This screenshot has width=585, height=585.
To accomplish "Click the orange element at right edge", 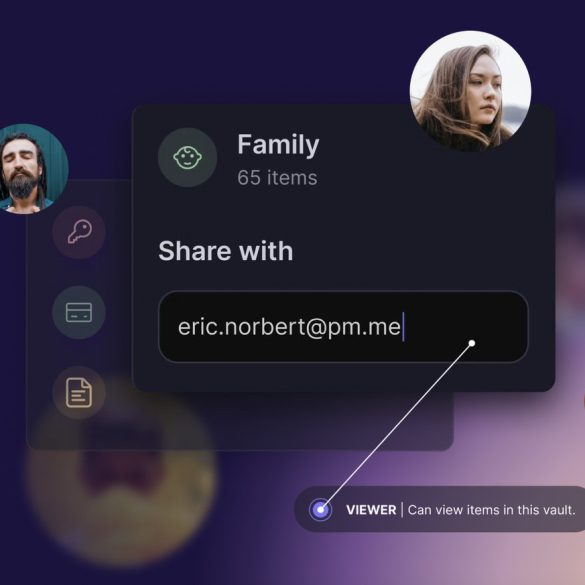I will point(584,401).
